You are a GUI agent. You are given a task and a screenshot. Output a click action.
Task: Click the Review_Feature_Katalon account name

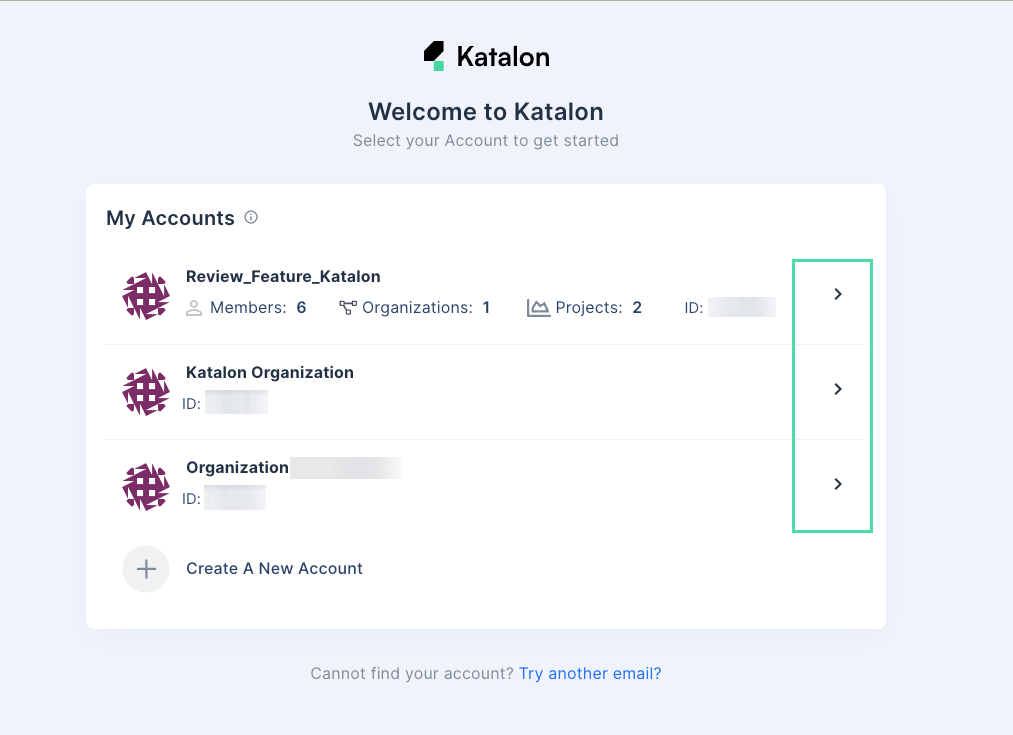(283, 276)
